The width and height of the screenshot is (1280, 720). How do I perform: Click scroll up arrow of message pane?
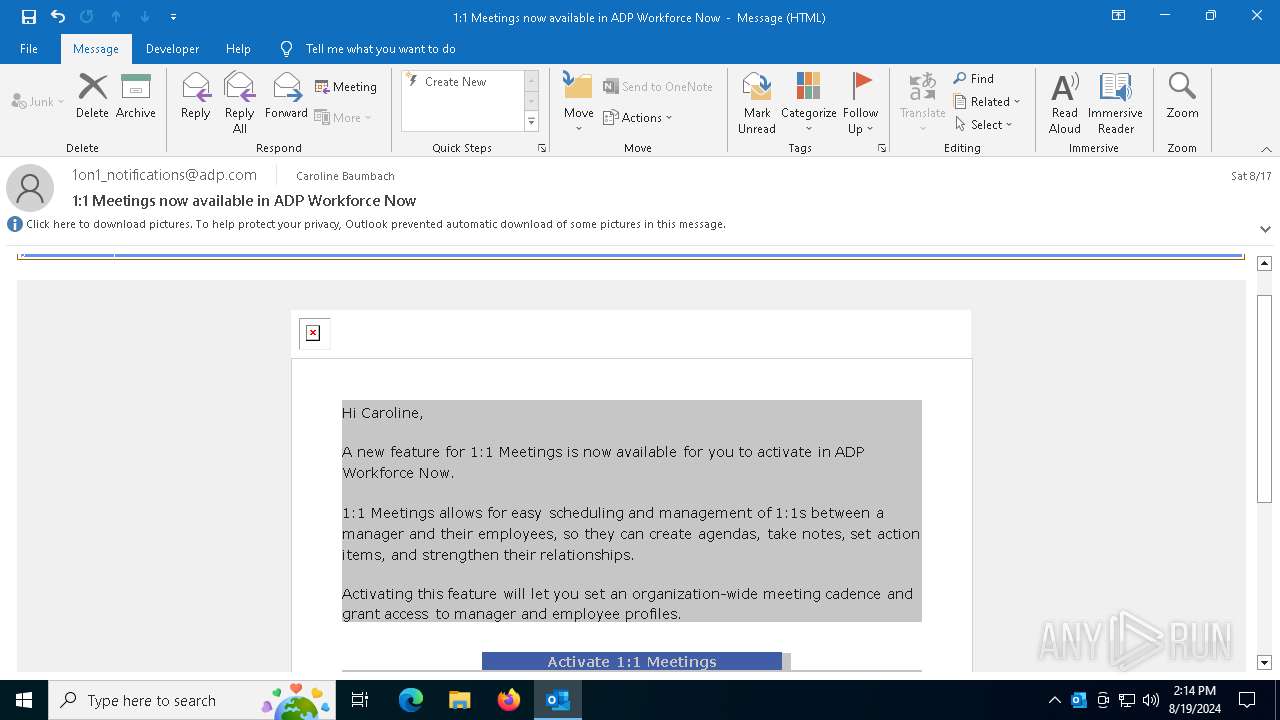(x=1264, y=263)
